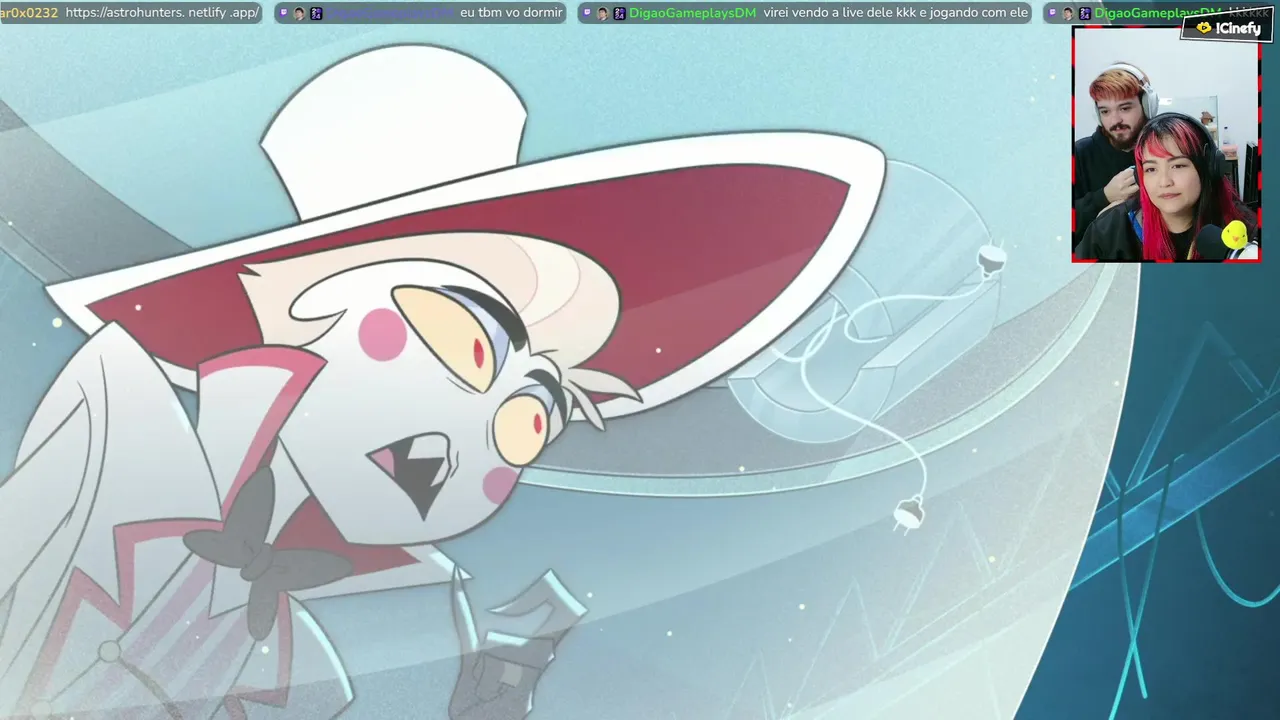Image resolution: width=1280 pixels, height=720 pixels.
Task: Click the message text 'eu tbm vo dormir'
Action: tap(511, 13)
